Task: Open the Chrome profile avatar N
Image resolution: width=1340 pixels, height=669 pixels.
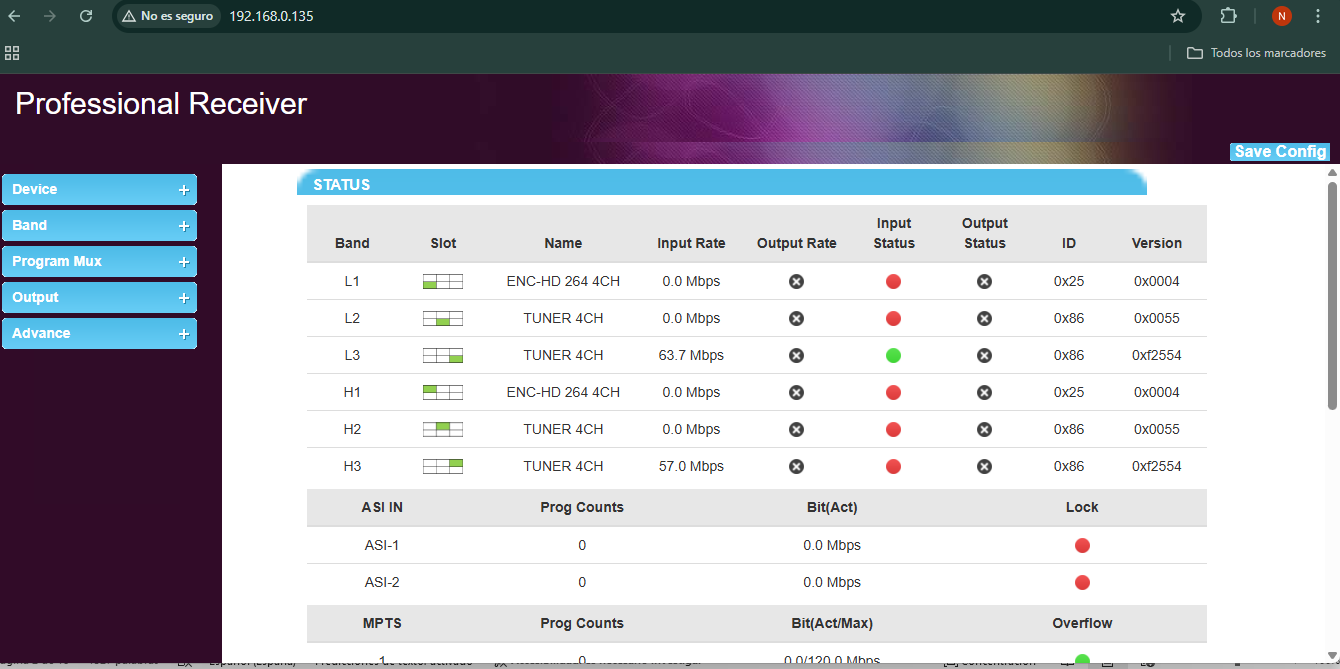Action: point(1282,16)
